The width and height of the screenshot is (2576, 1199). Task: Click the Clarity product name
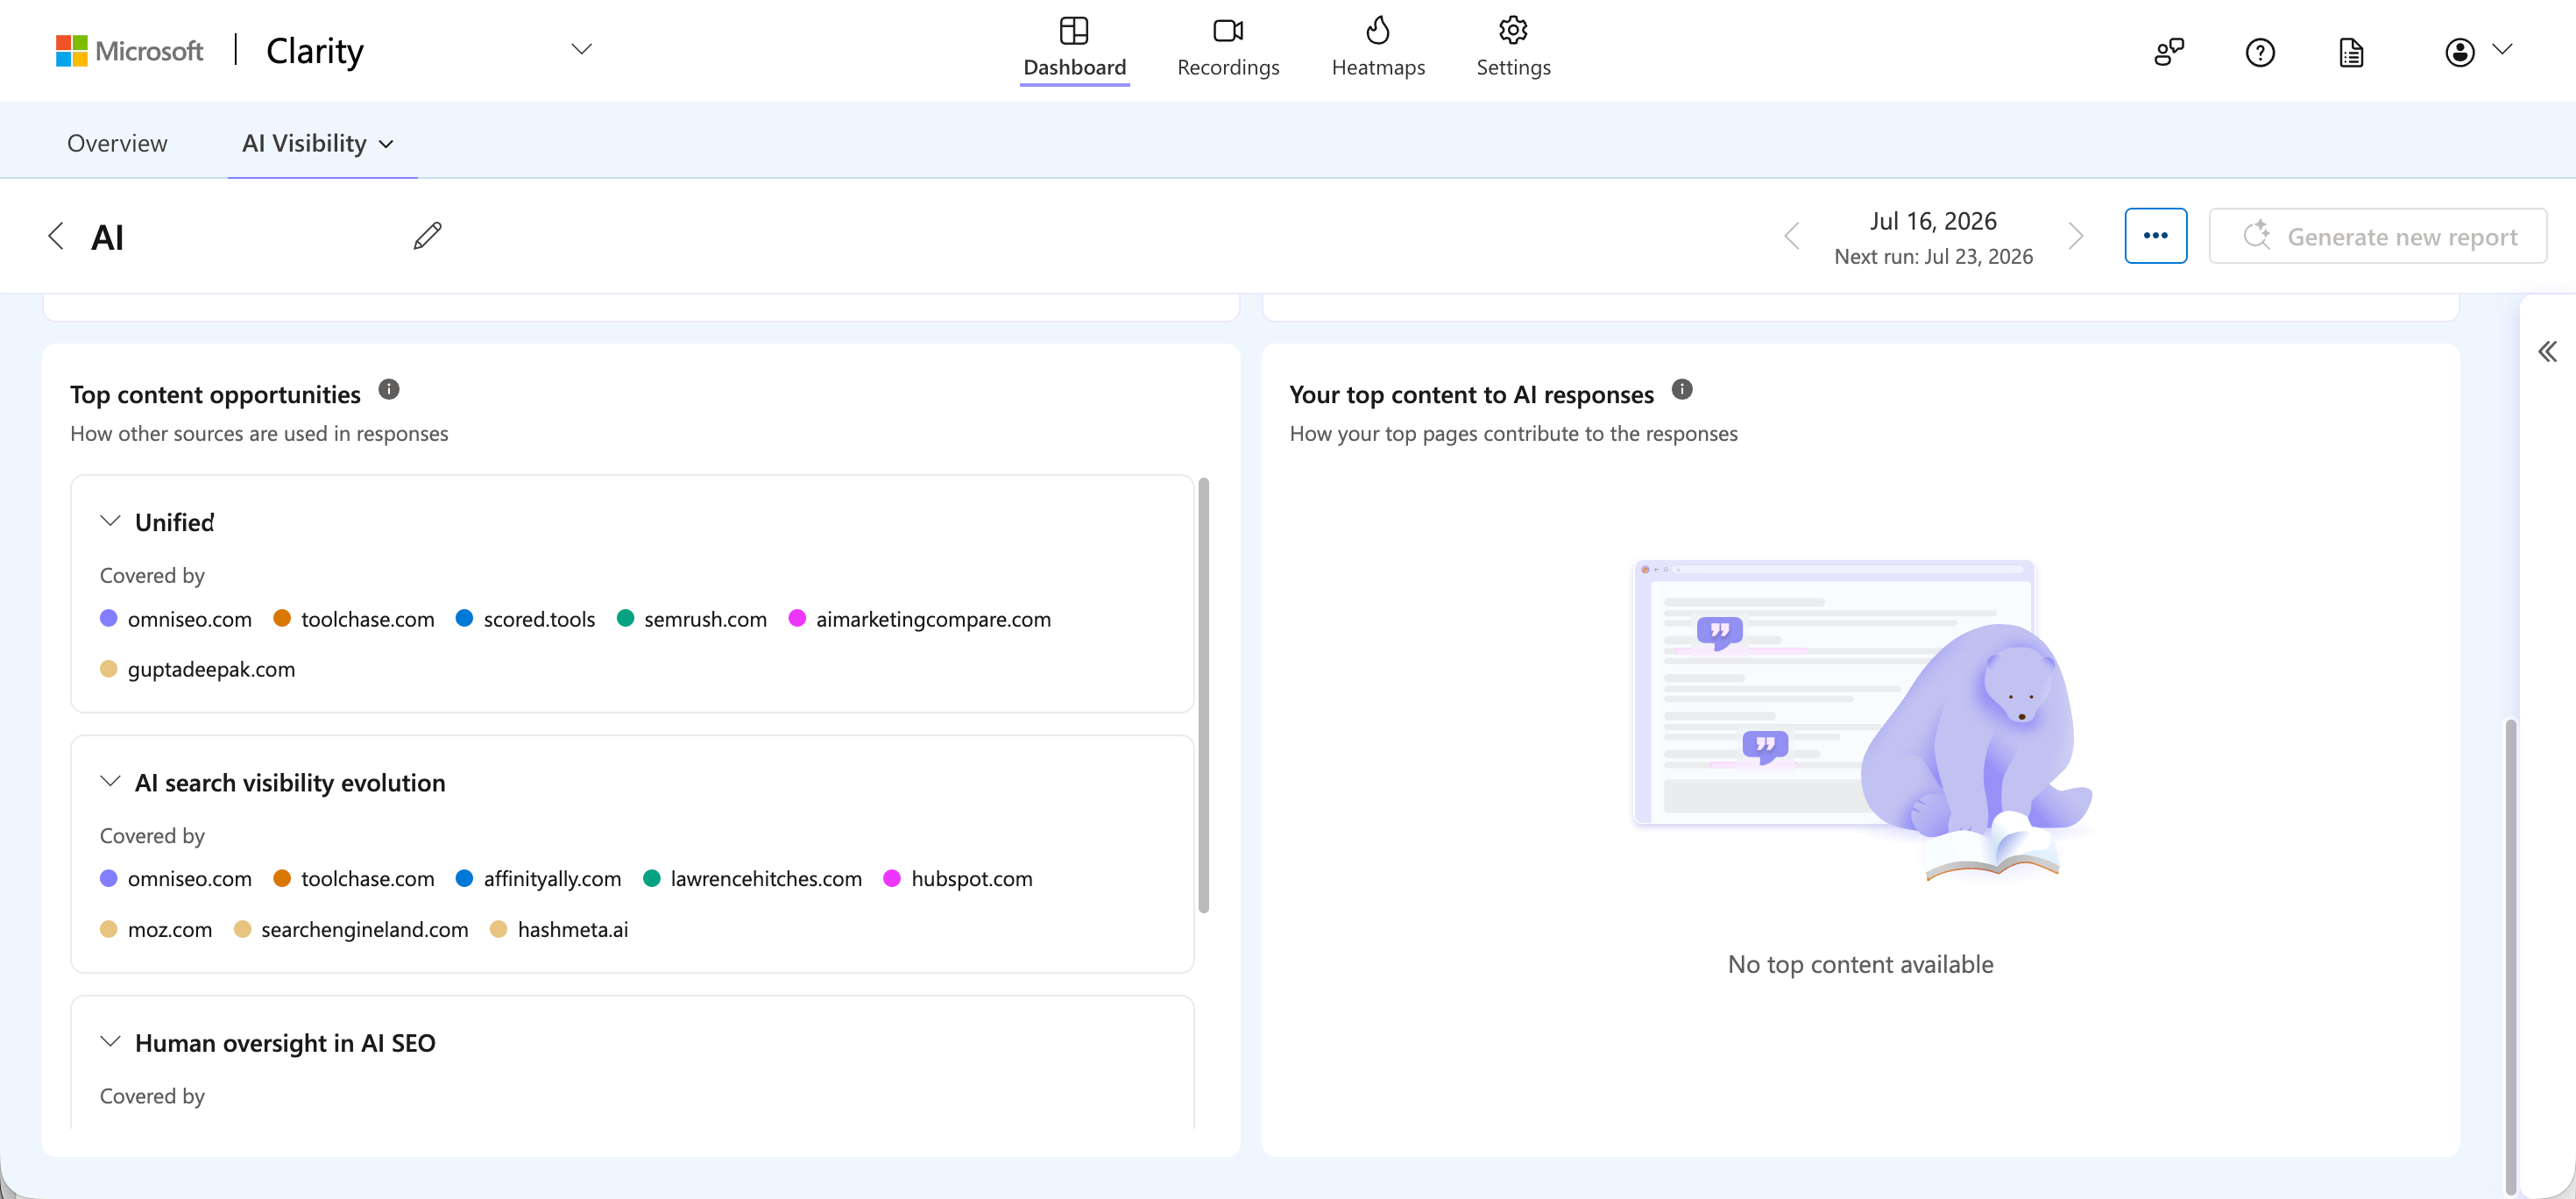point(314,50)
